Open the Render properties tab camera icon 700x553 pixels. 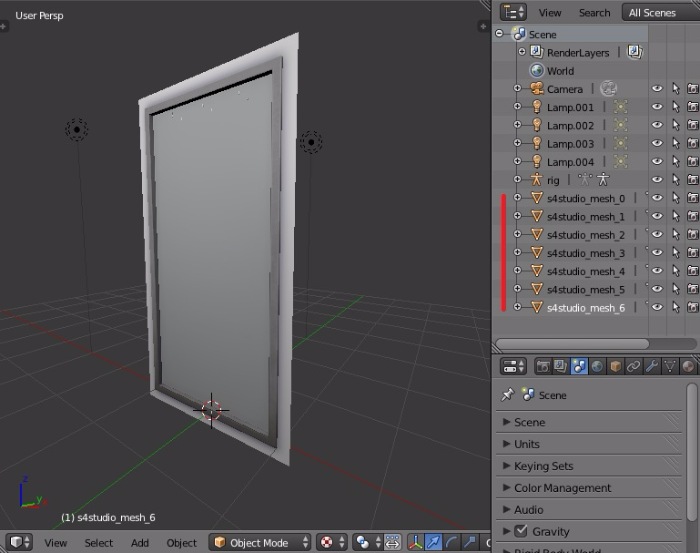pos(543,366)
